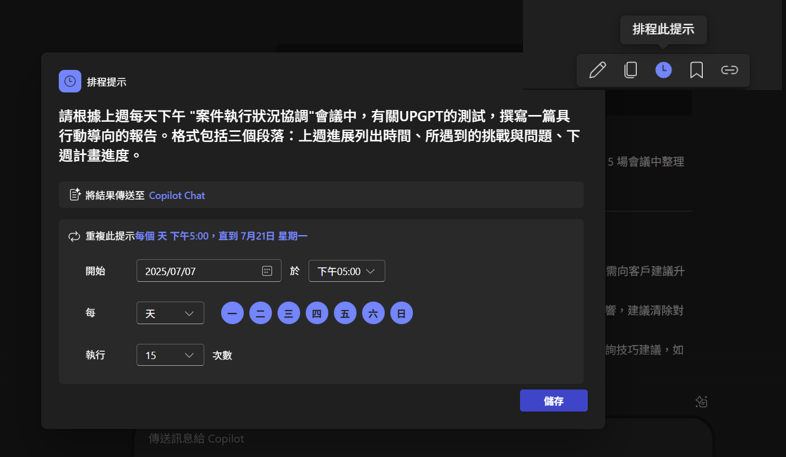Viewport: 786px width, 457px height.
Task: Click the 儲存 save button
Action: pyautogui.click(x=553, y=401)
